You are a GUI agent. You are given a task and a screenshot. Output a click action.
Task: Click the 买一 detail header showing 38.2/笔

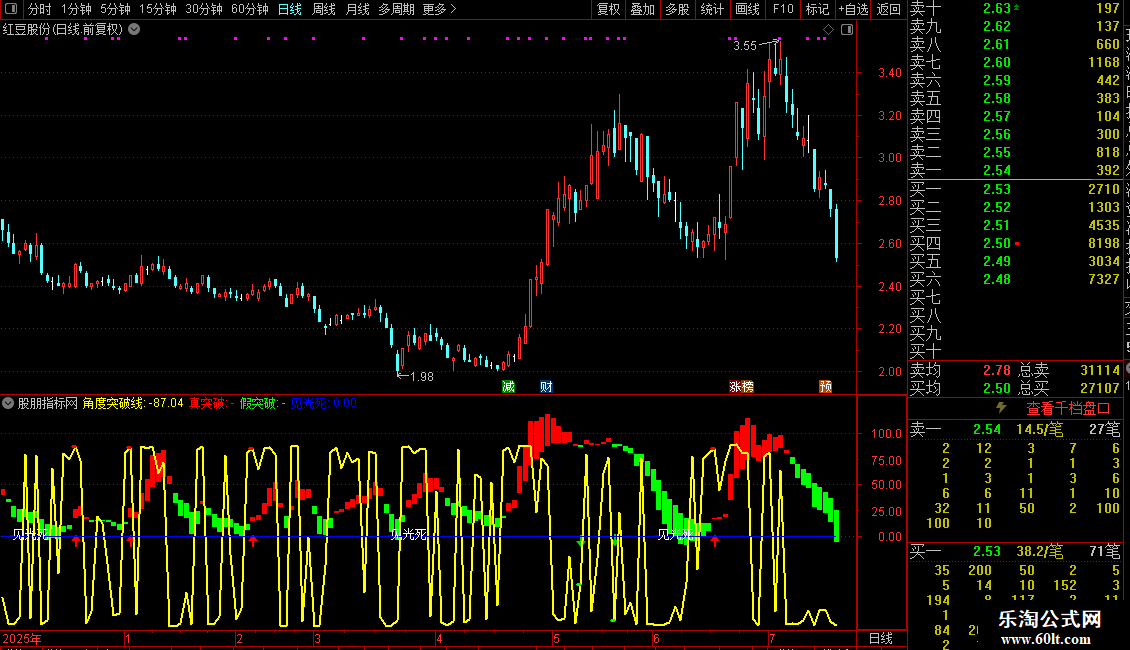coord(1015,551)
